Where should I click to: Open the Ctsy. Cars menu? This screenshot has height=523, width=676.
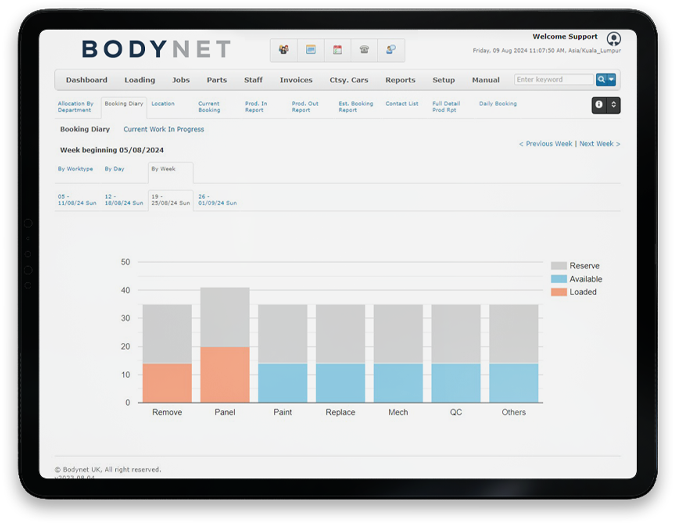[349, 80]
